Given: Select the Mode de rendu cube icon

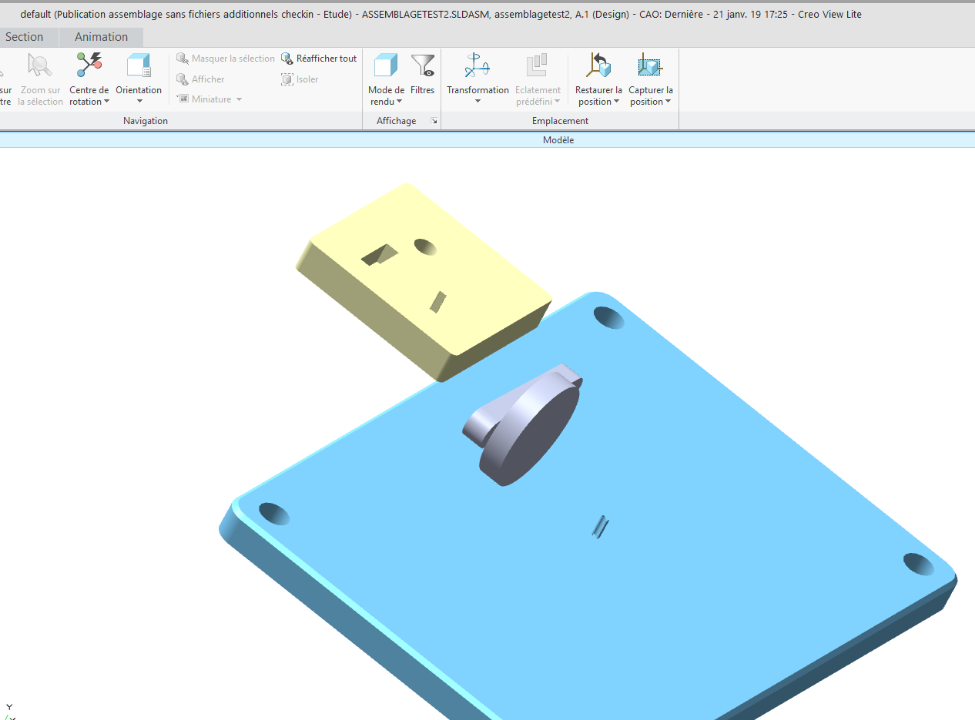Looking at the screenshot, I should [x=386, y=65].
